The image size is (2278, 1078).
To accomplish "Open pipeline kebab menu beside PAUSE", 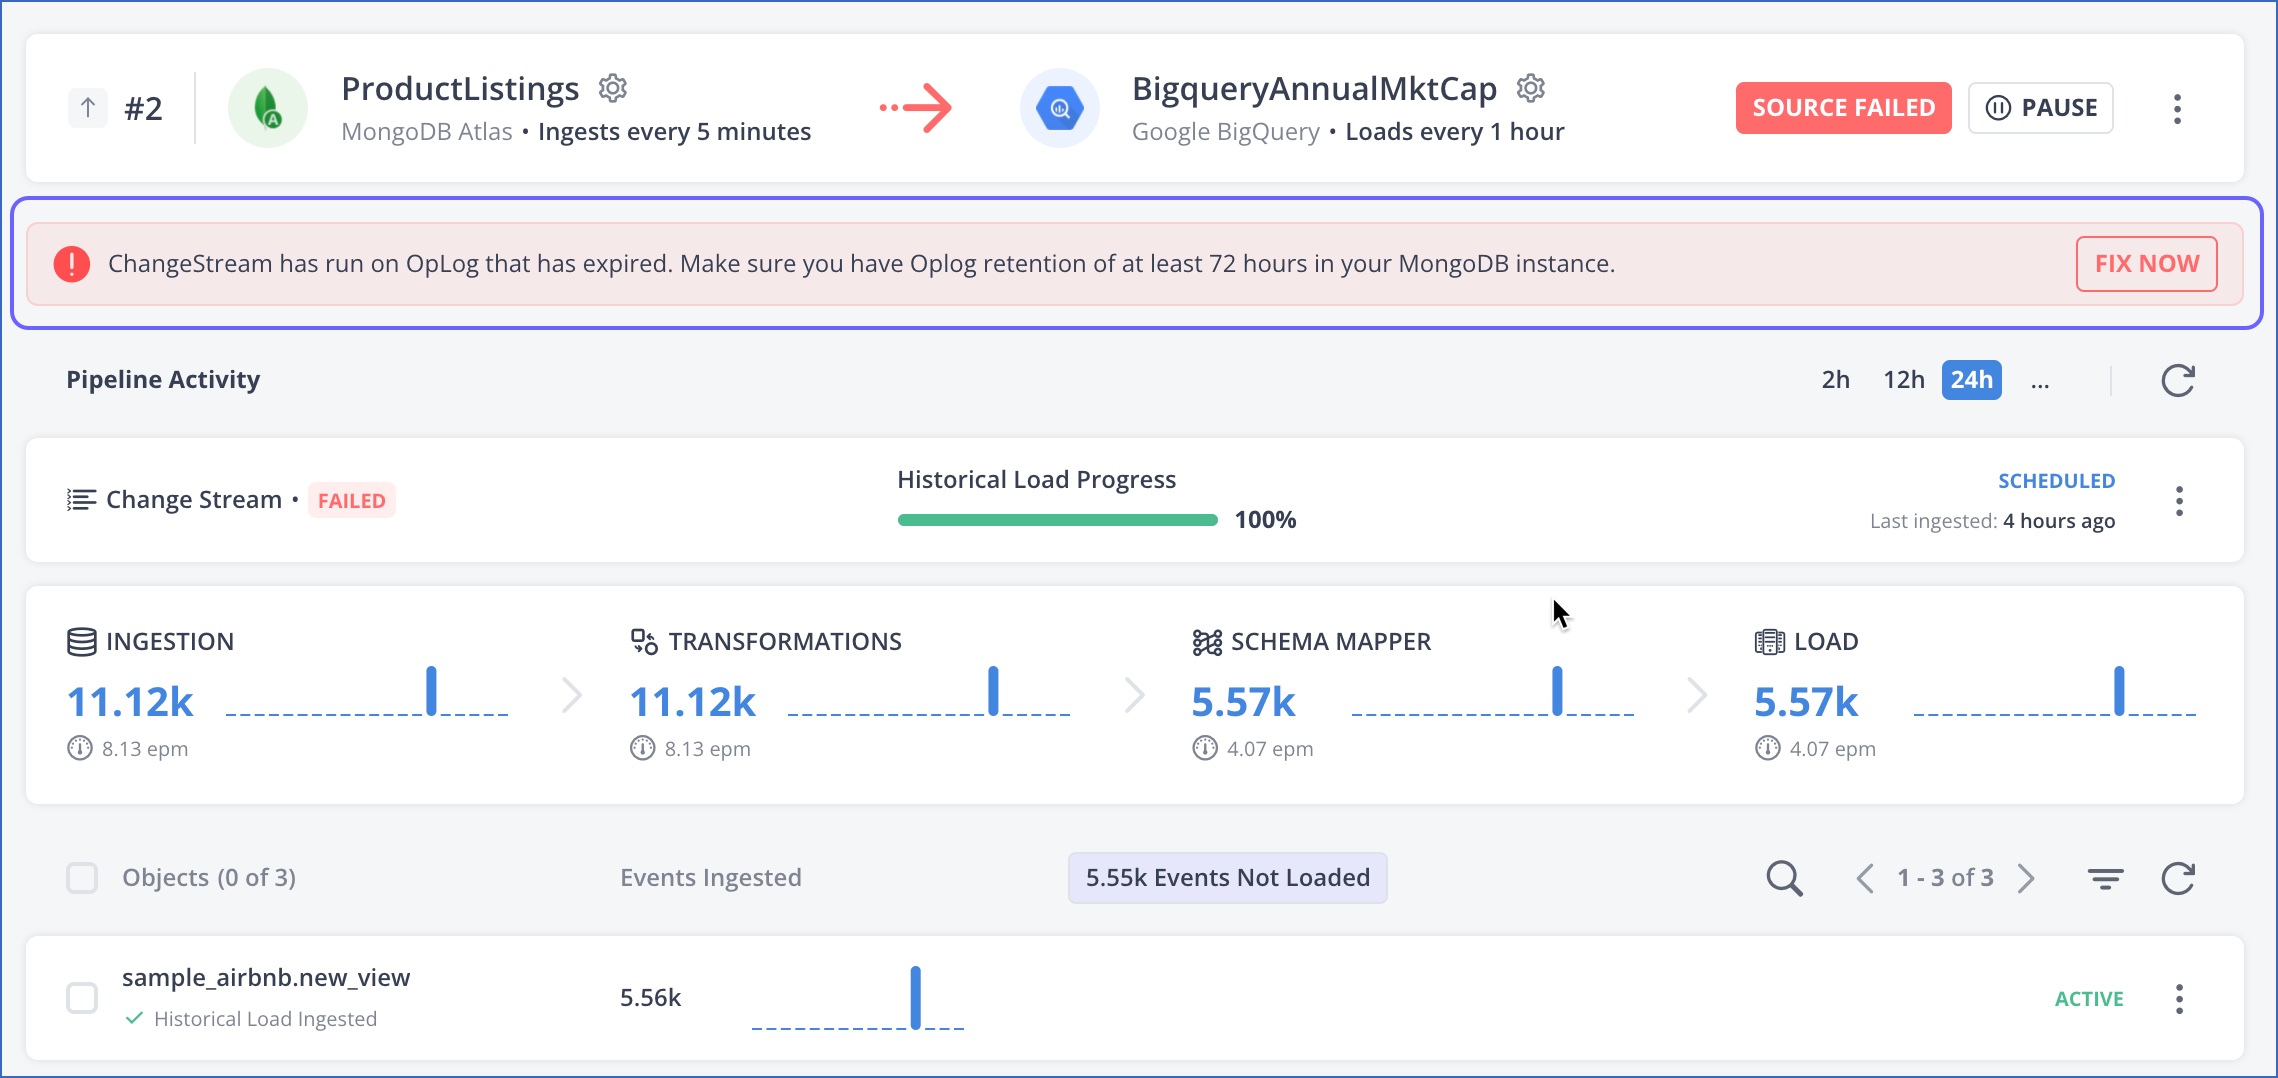I will [2177, 108].
